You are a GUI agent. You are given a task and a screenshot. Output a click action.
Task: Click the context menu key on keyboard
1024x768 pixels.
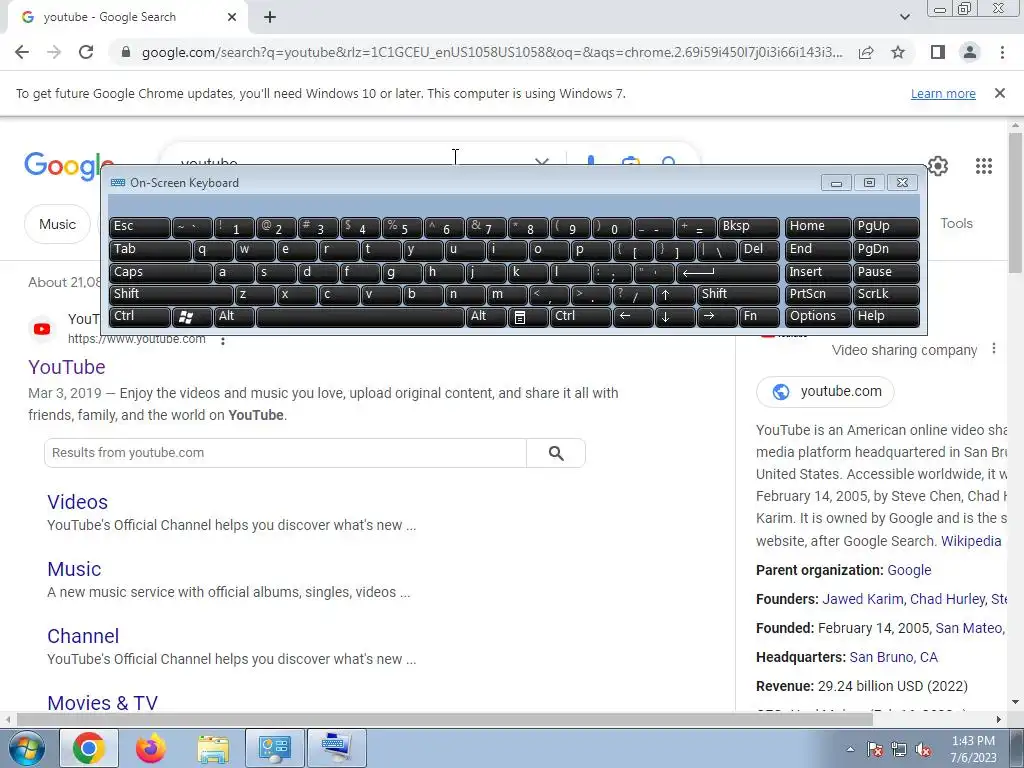pyautogui.click(x=528, y=316)
